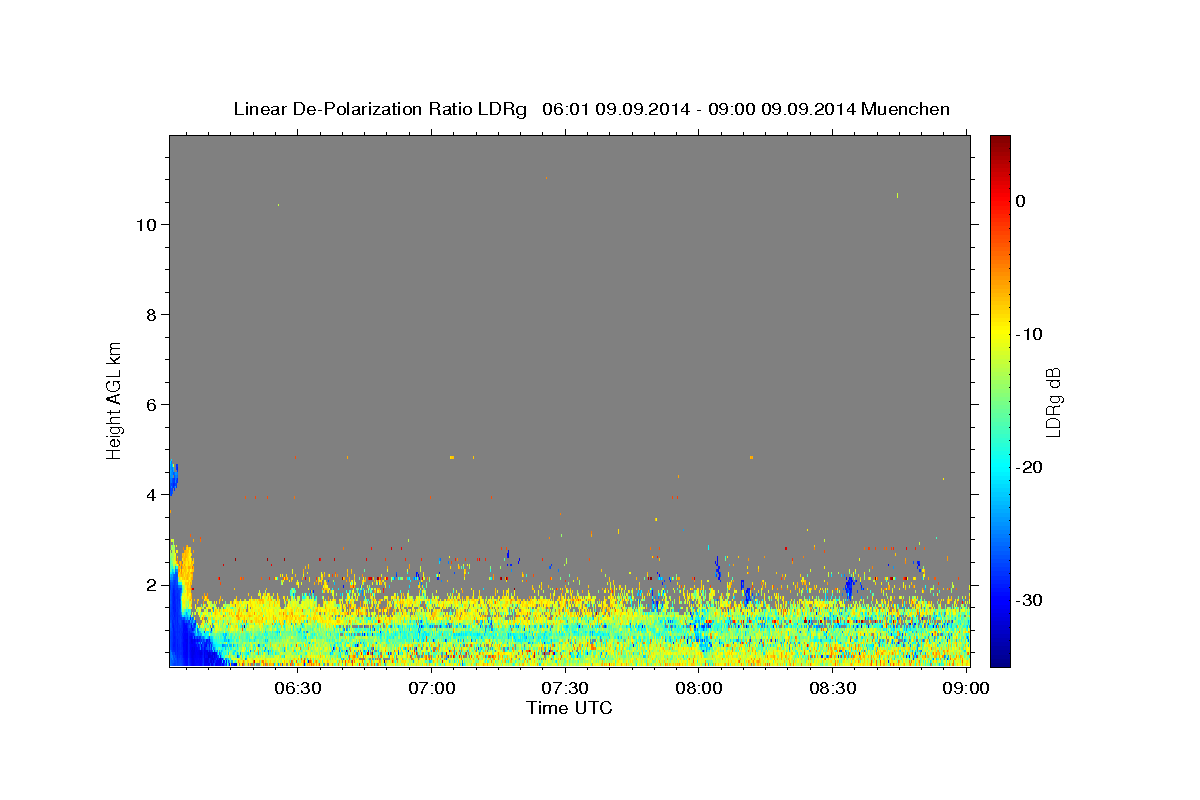Click the '08:00' time axis label
Image resolution: width=1200 pixels, height=800 pixels.
(x=699, y=688)
